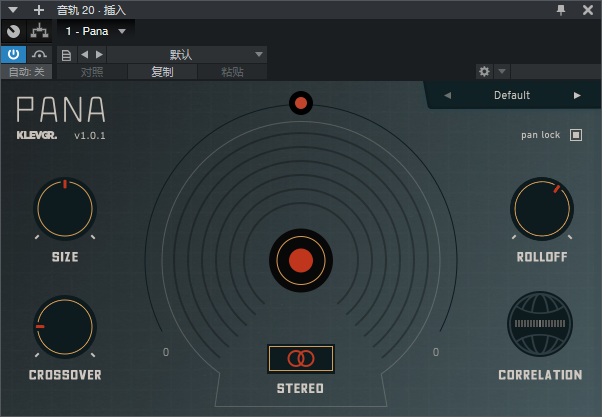Toggle the pan lock checkbox
Viewport: 602px width, 417px height.
(576, 135)
